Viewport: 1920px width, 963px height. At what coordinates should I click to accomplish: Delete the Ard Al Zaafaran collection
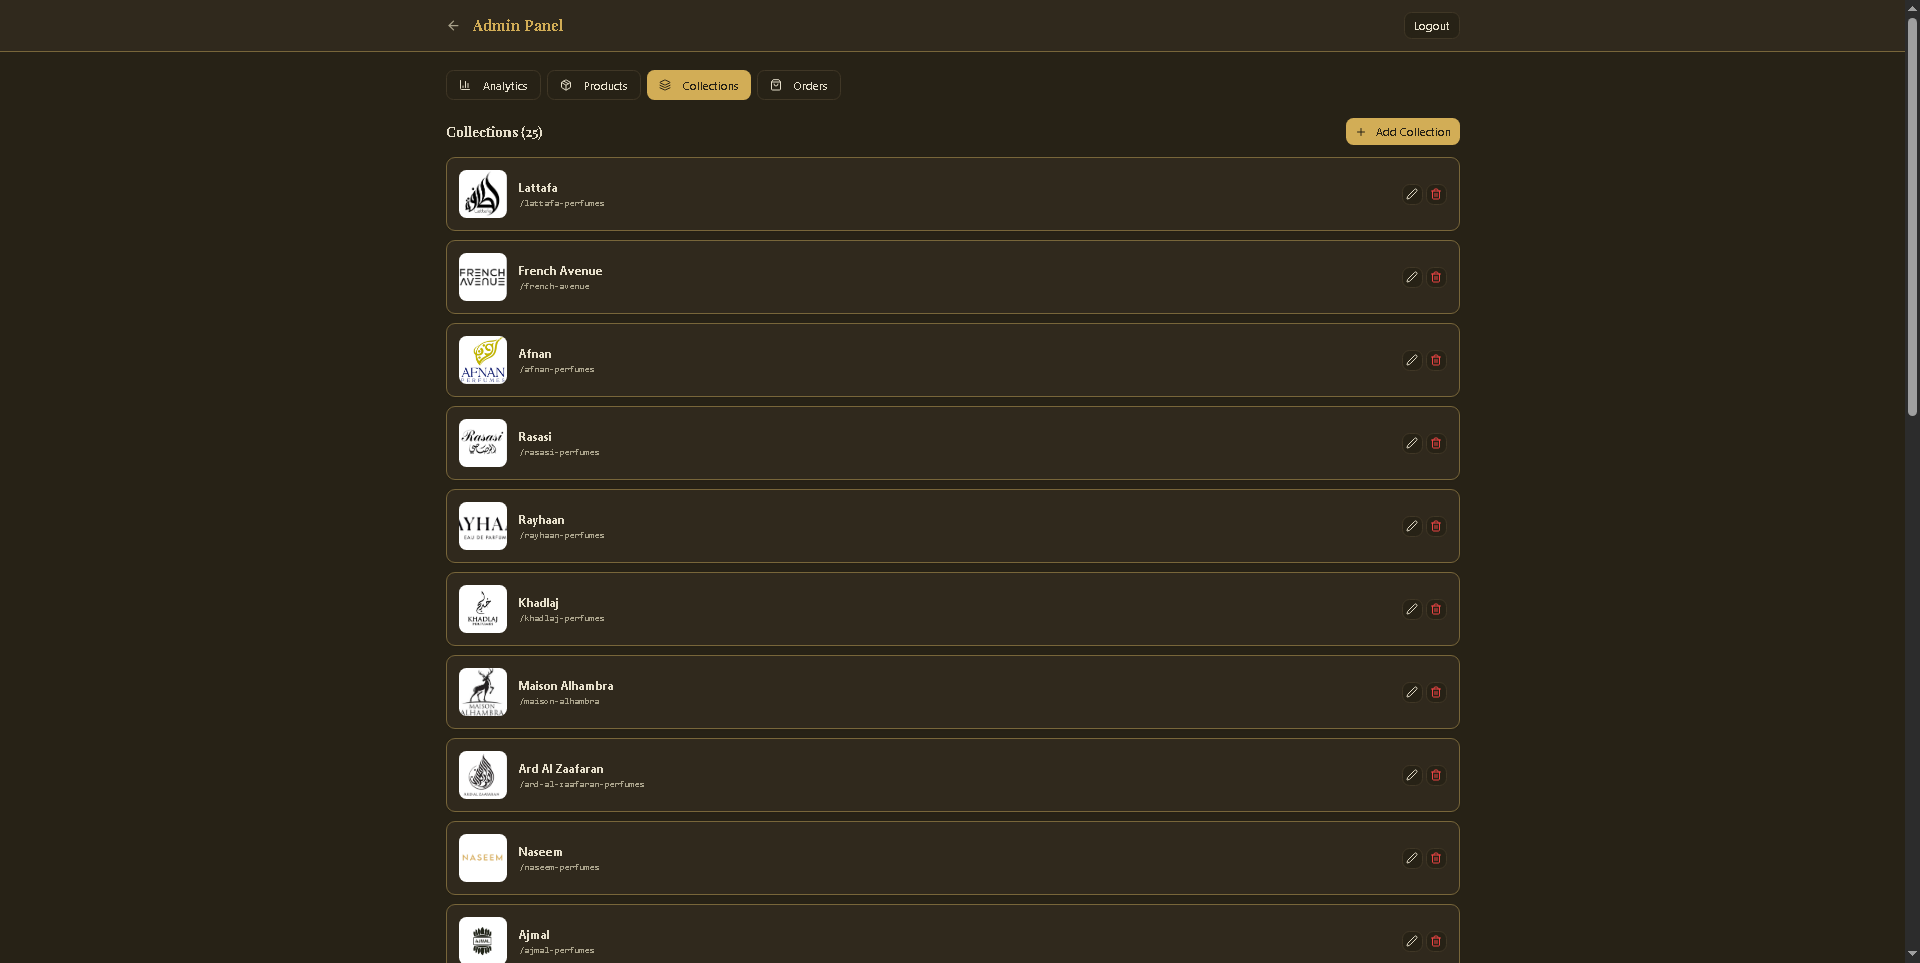coord(1436,775)
